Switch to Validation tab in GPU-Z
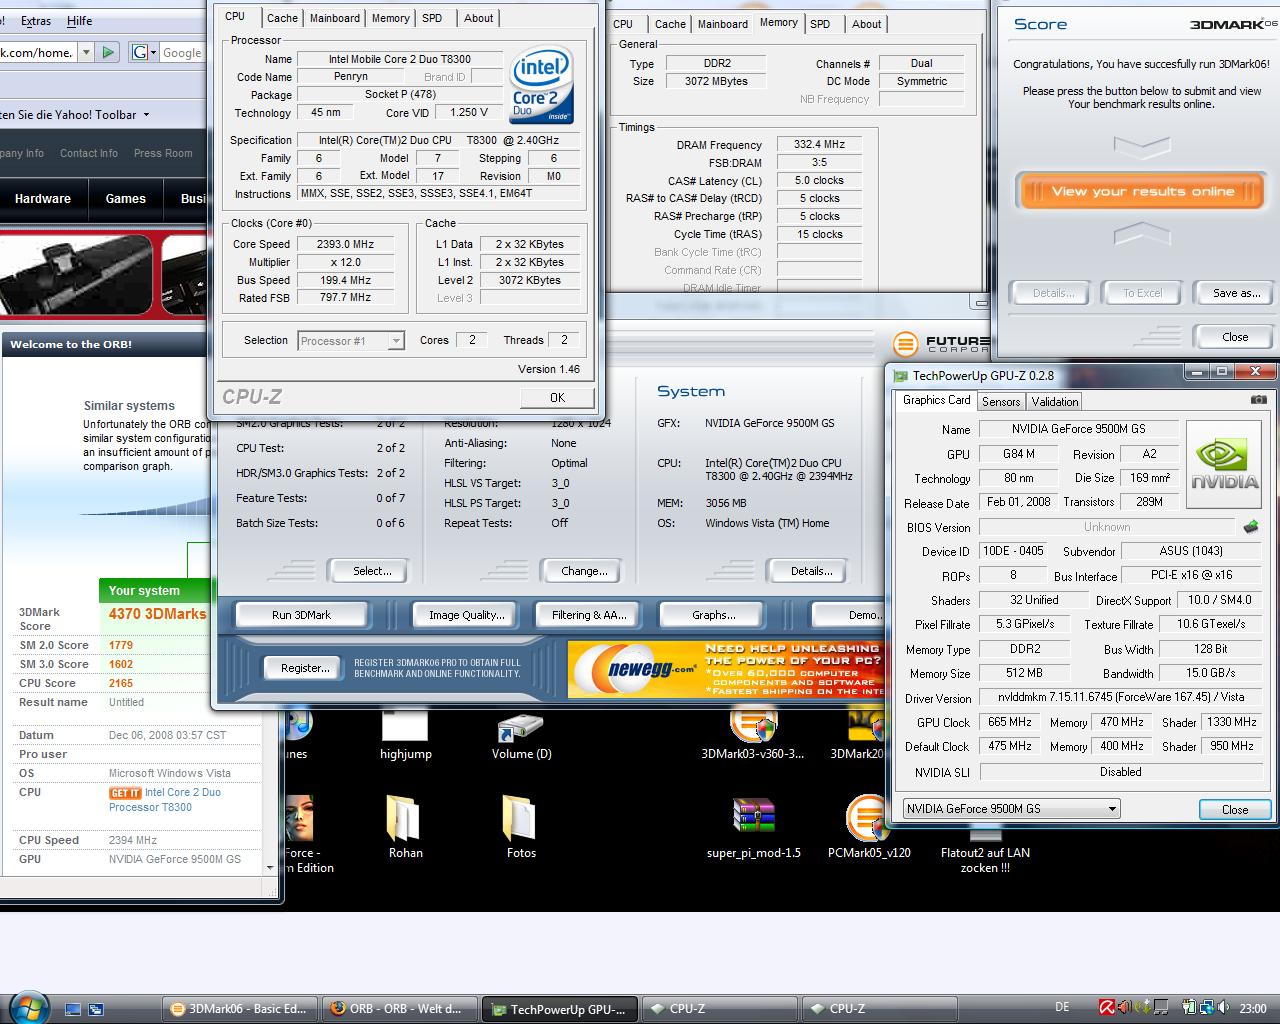This screenshot has width=1280, height=1024. pyautogui.click(x=1055, y=401)
